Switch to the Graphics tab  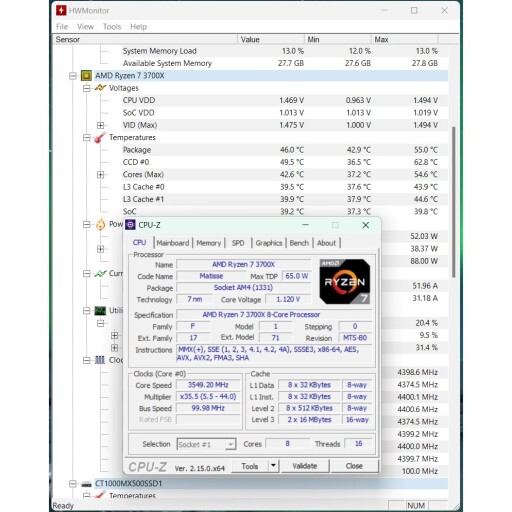pyautogui.click(x=269, y=243)
